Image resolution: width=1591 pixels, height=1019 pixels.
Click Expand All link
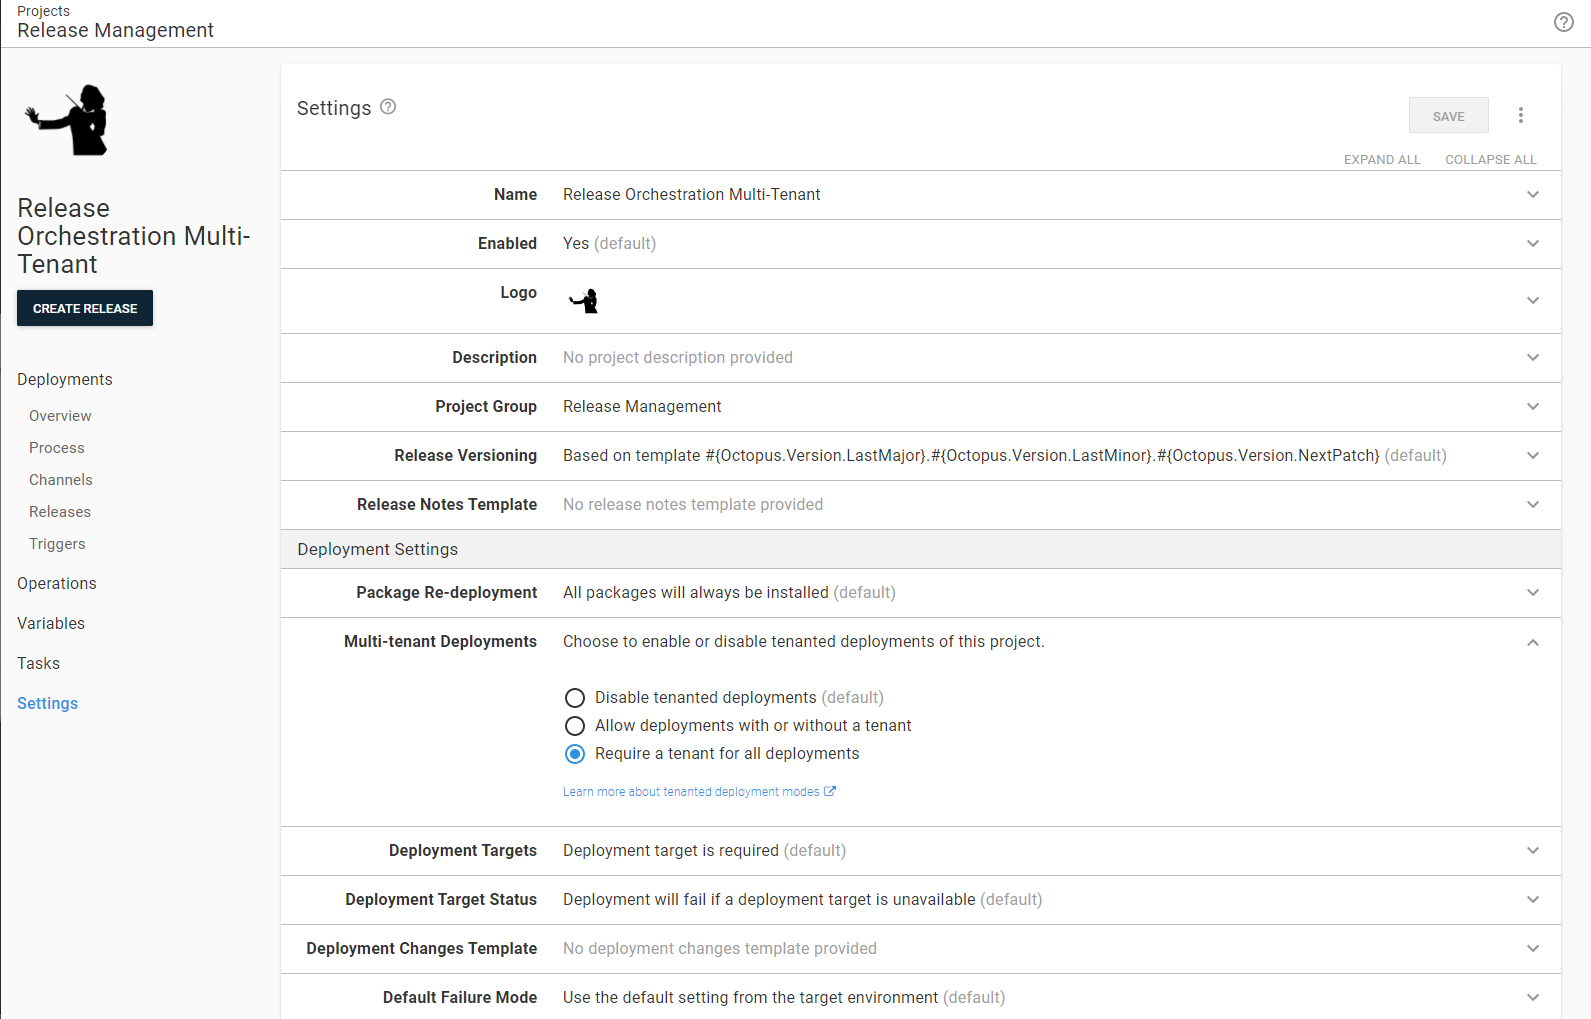pos(1382,160)
